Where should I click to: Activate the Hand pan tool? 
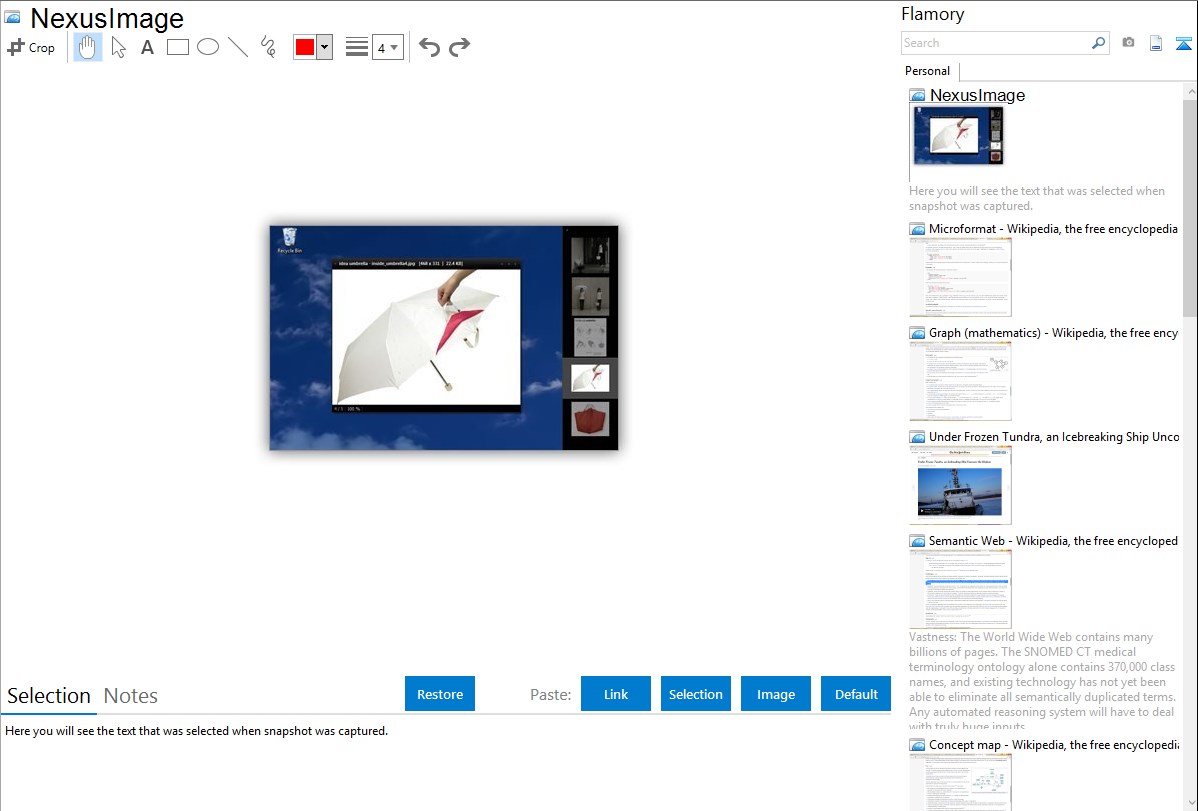(88, 47)
